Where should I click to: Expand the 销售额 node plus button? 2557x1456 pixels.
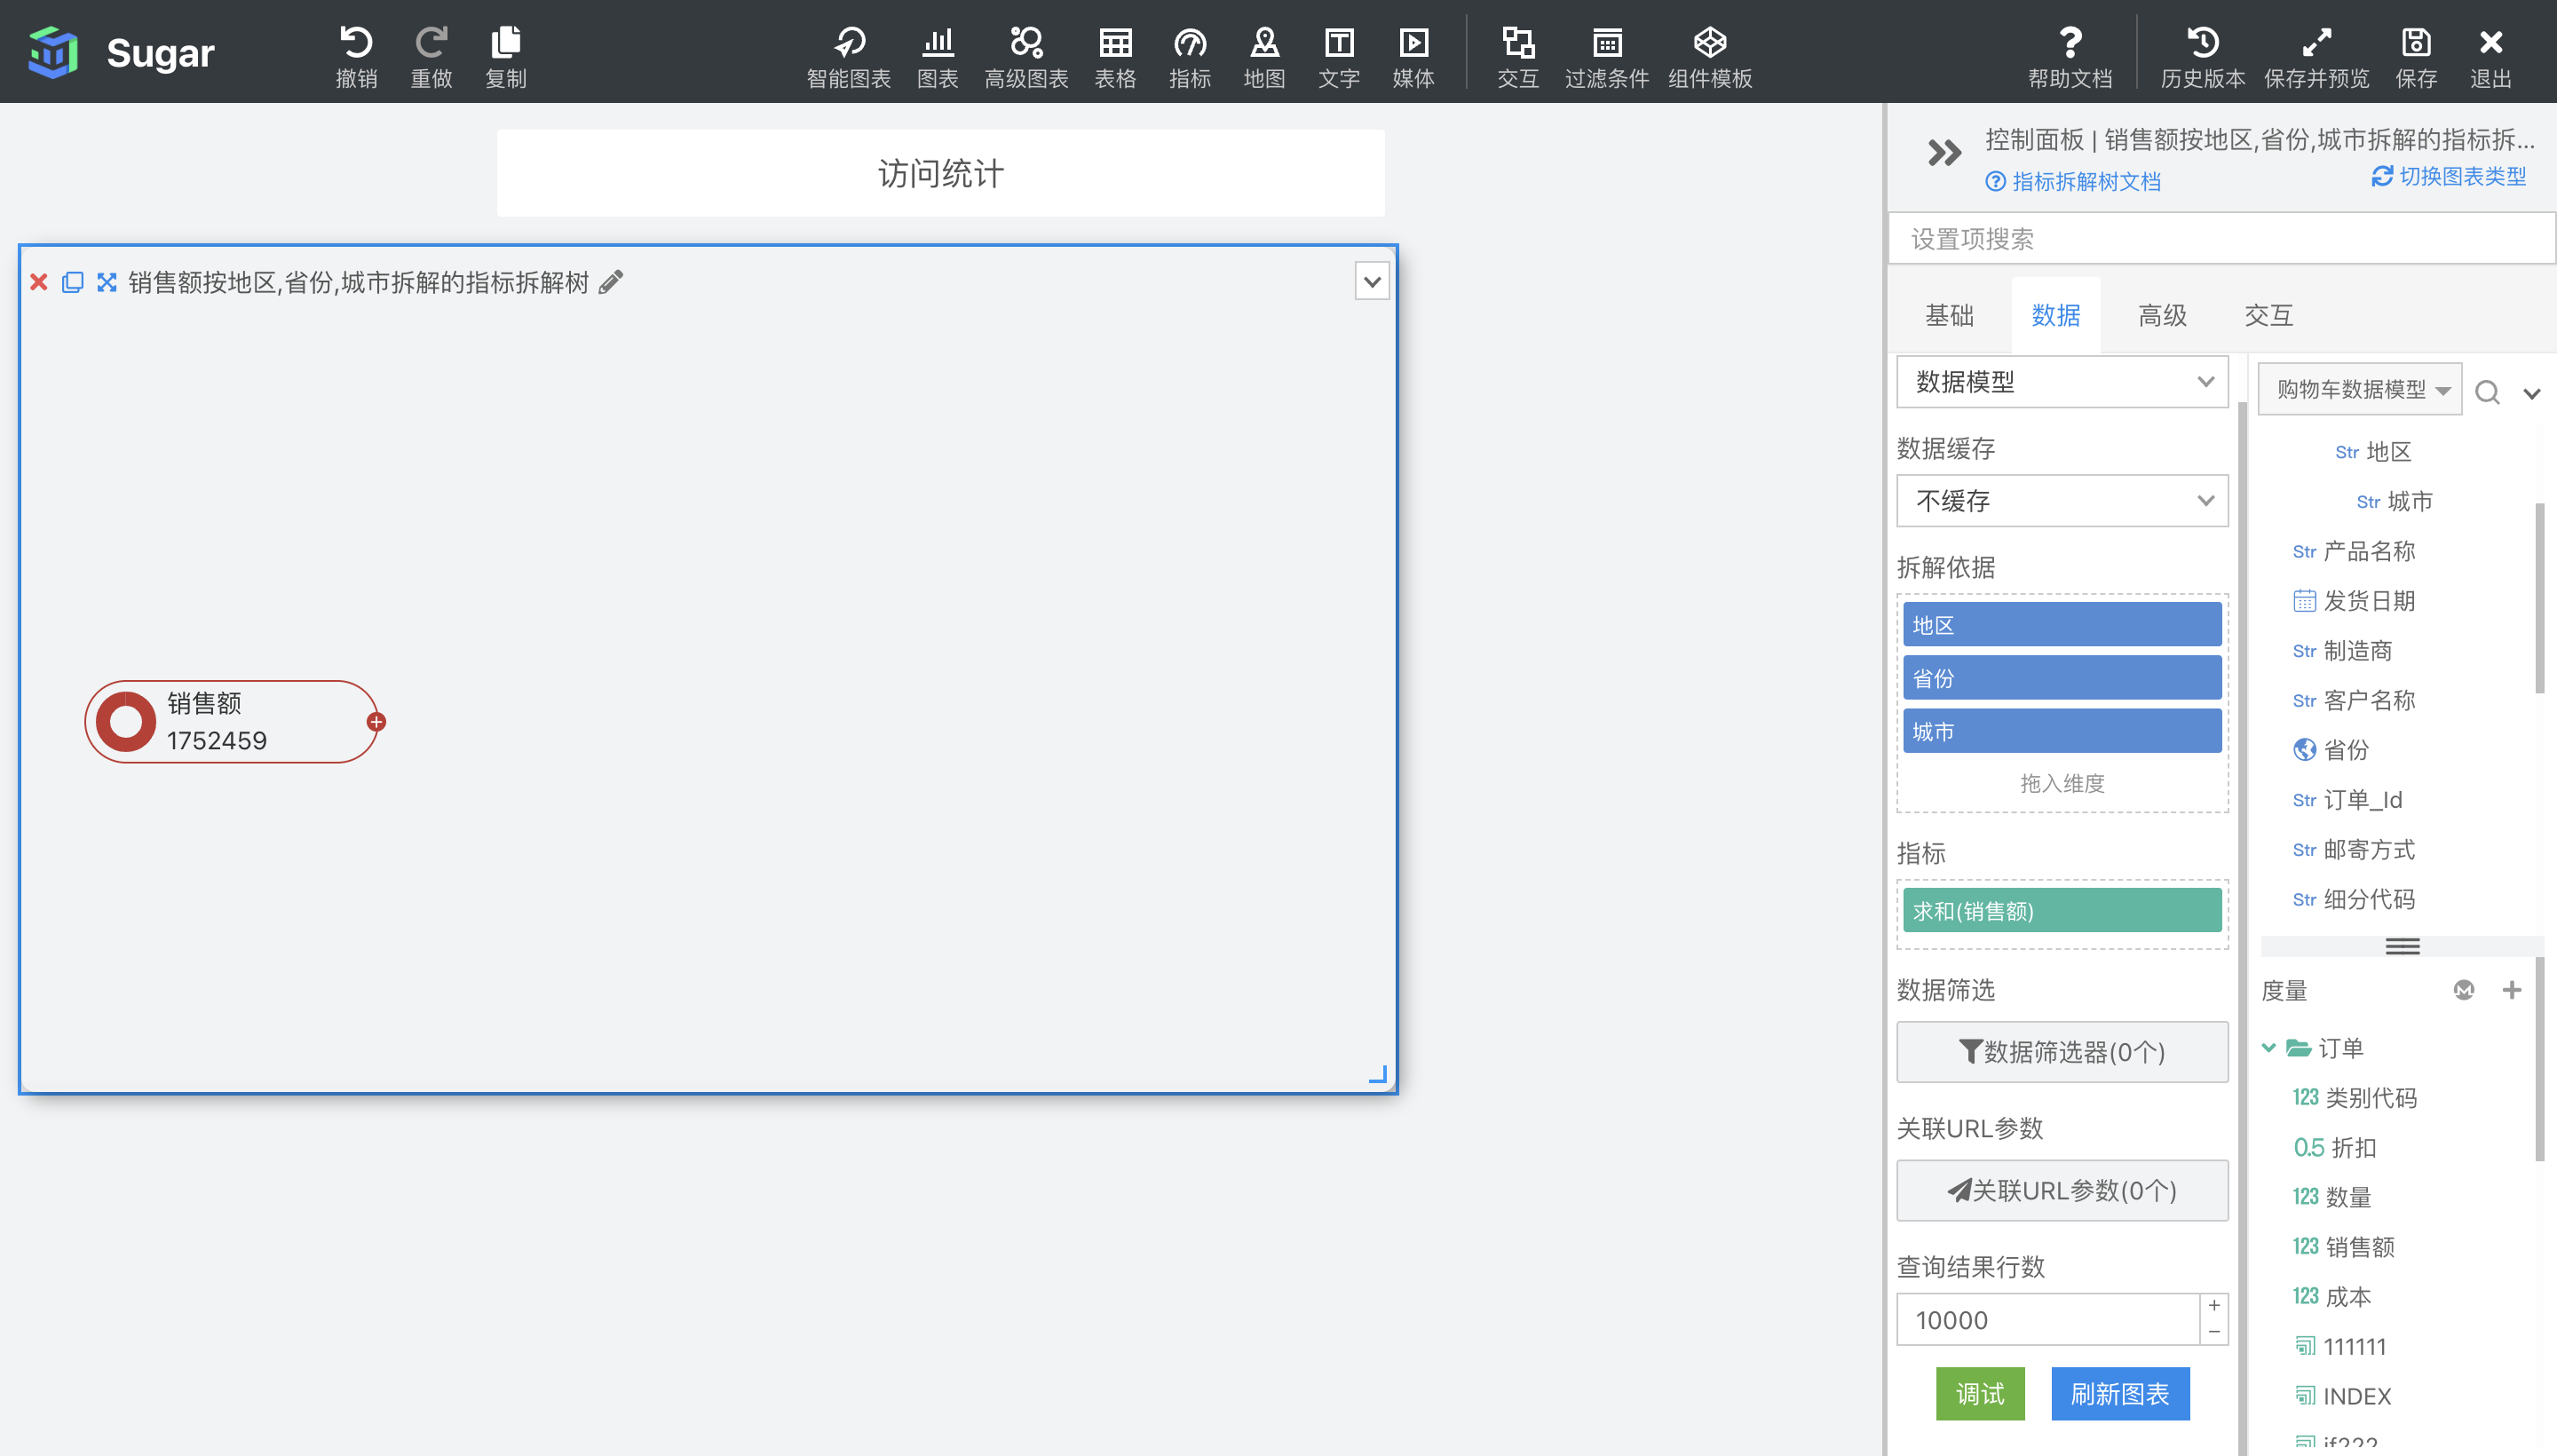[376, 722]
